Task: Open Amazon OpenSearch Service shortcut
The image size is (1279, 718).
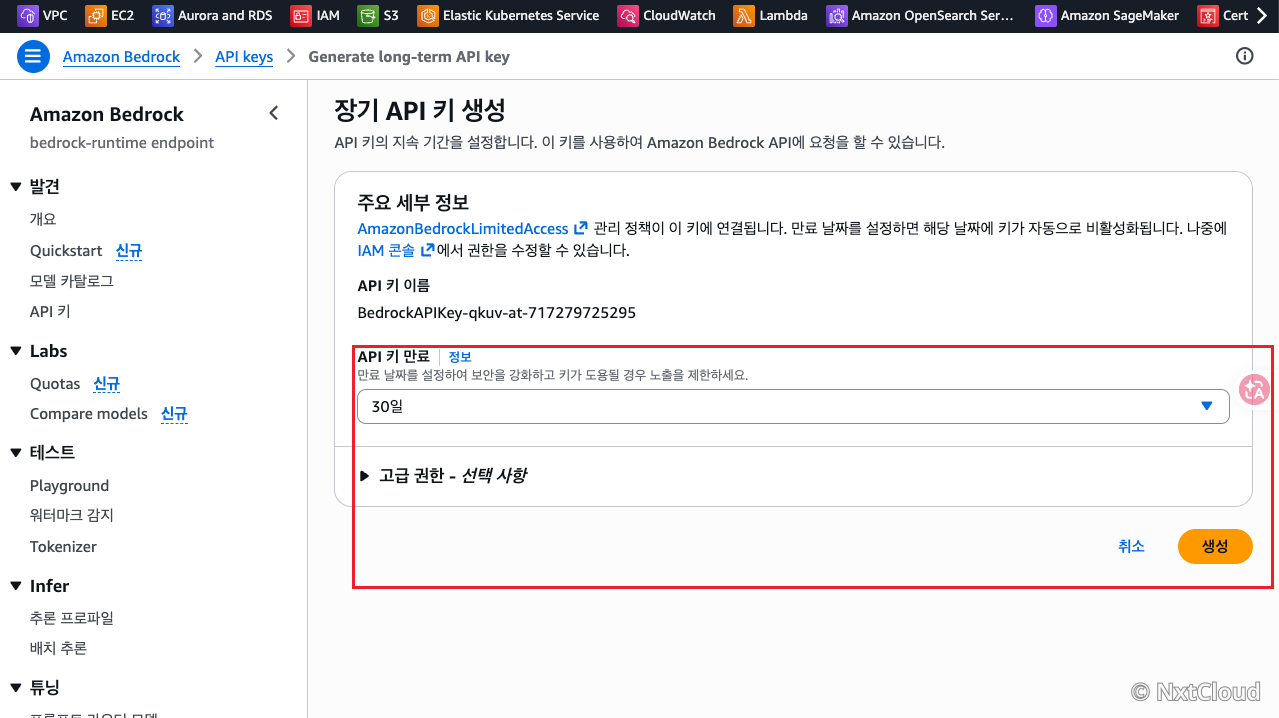Action: pyautogui.click(x=920, y=15)
